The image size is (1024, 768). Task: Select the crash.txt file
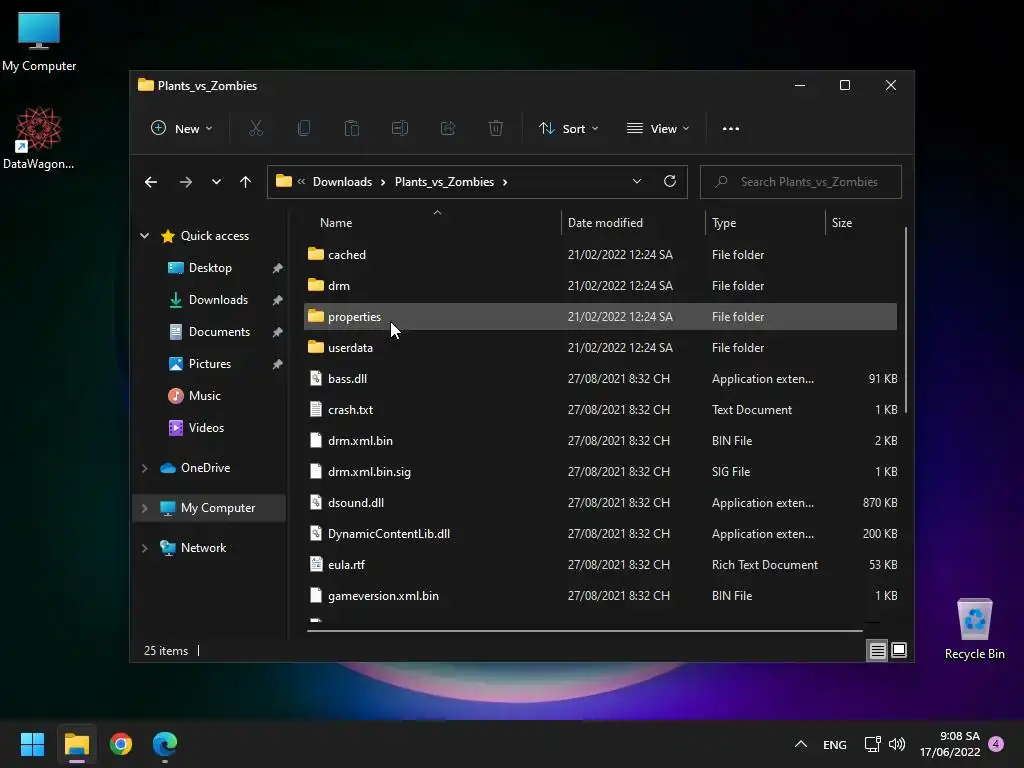(600, 409)
